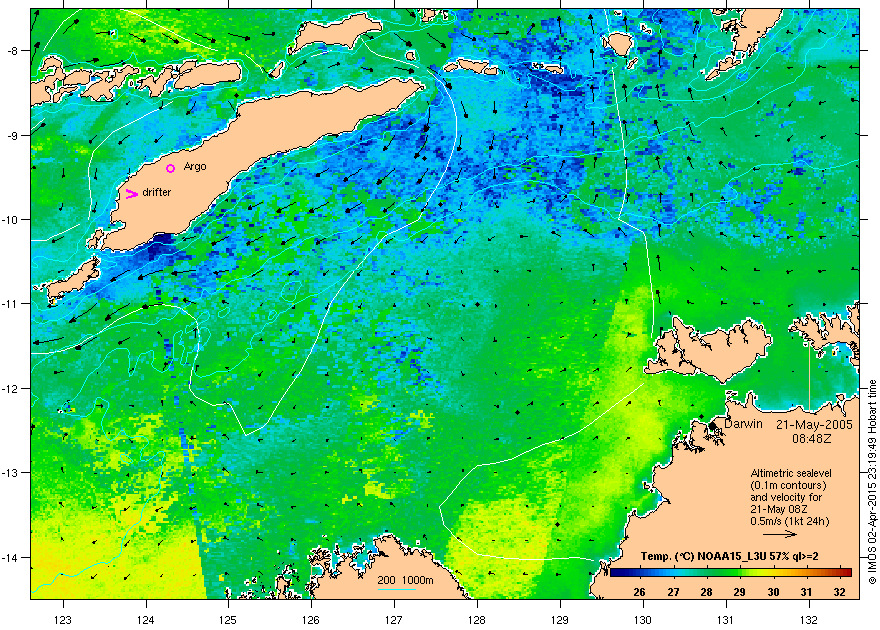This screenshot has height=630, width=880.
Task: Click the longitude axis label '125'
Action: click(228, 620)
